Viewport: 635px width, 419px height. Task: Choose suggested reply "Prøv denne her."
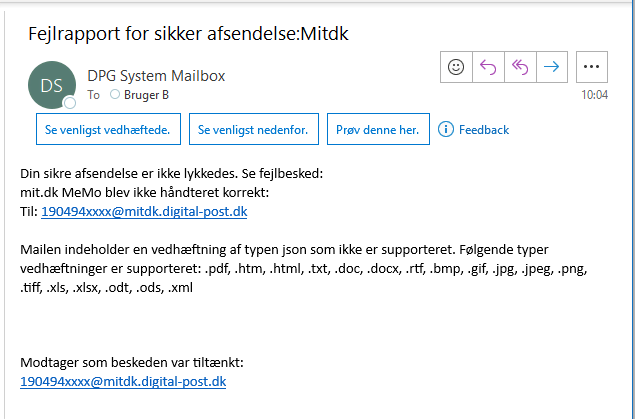[378, 130]
